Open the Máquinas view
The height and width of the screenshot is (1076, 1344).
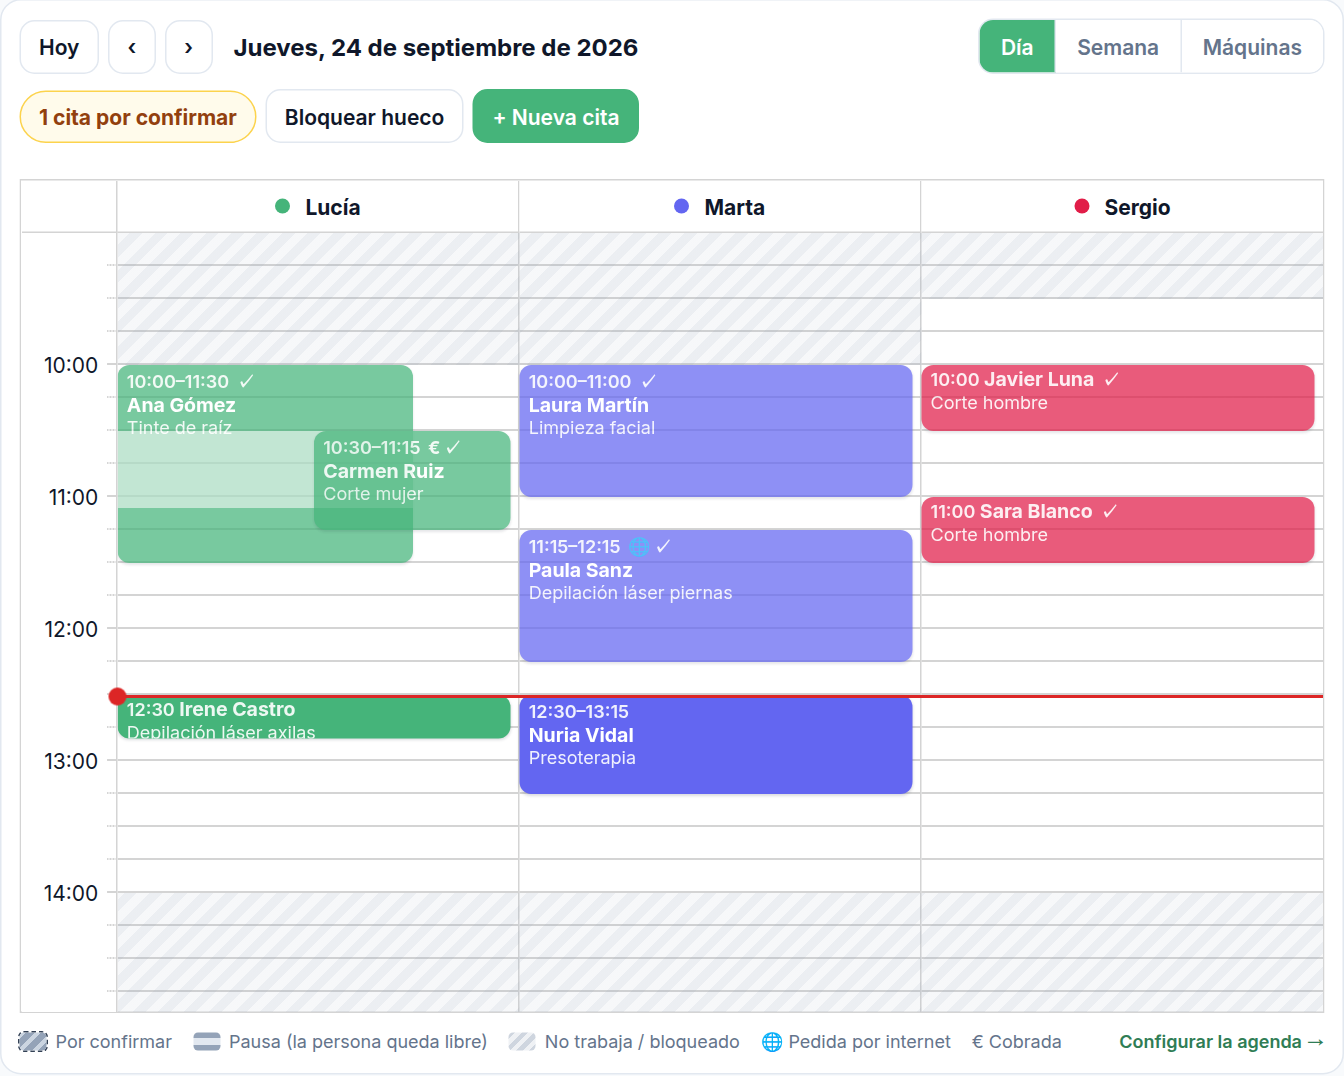click(1252, 47)
